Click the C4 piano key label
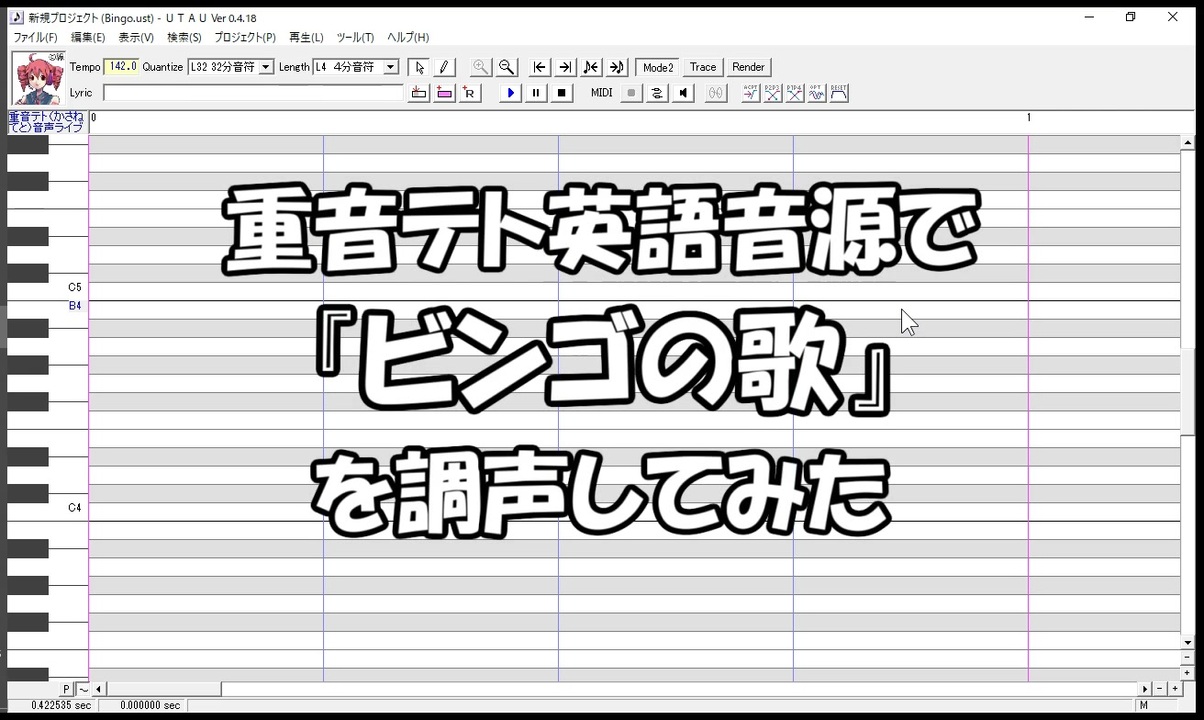Viewport: 1204px width, 720px height. pyautogui.click(x=75, y=508)
